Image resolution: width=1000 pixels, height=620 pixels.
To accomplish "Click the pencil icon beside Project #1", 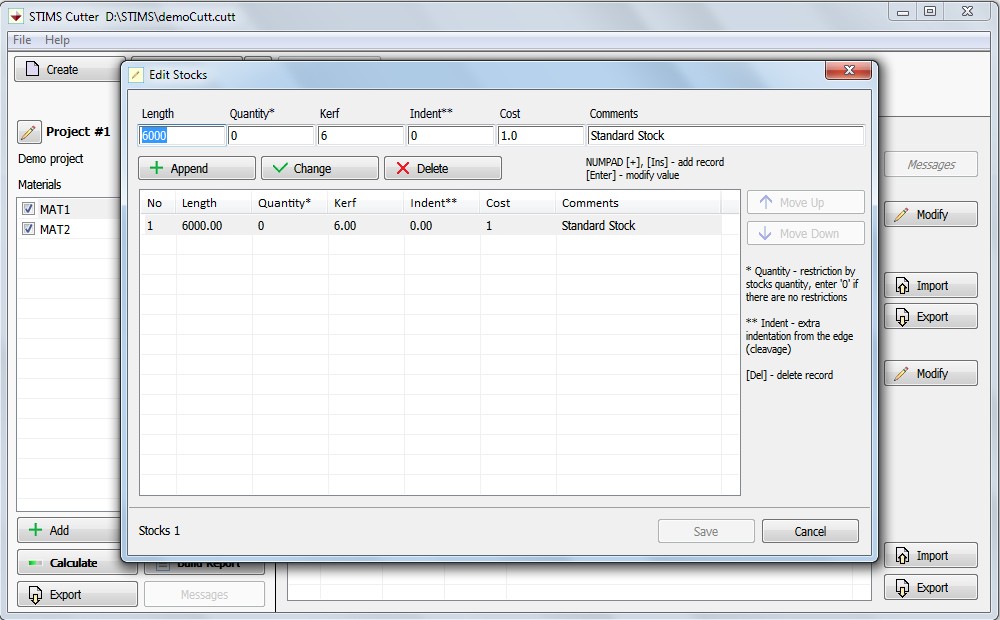I will (29, 132).
